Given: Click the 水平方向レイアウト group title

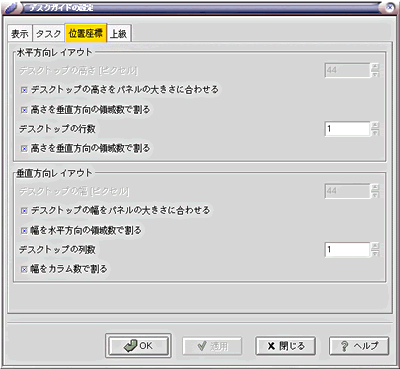Looking at the screenshot, I should click(55, 52).
